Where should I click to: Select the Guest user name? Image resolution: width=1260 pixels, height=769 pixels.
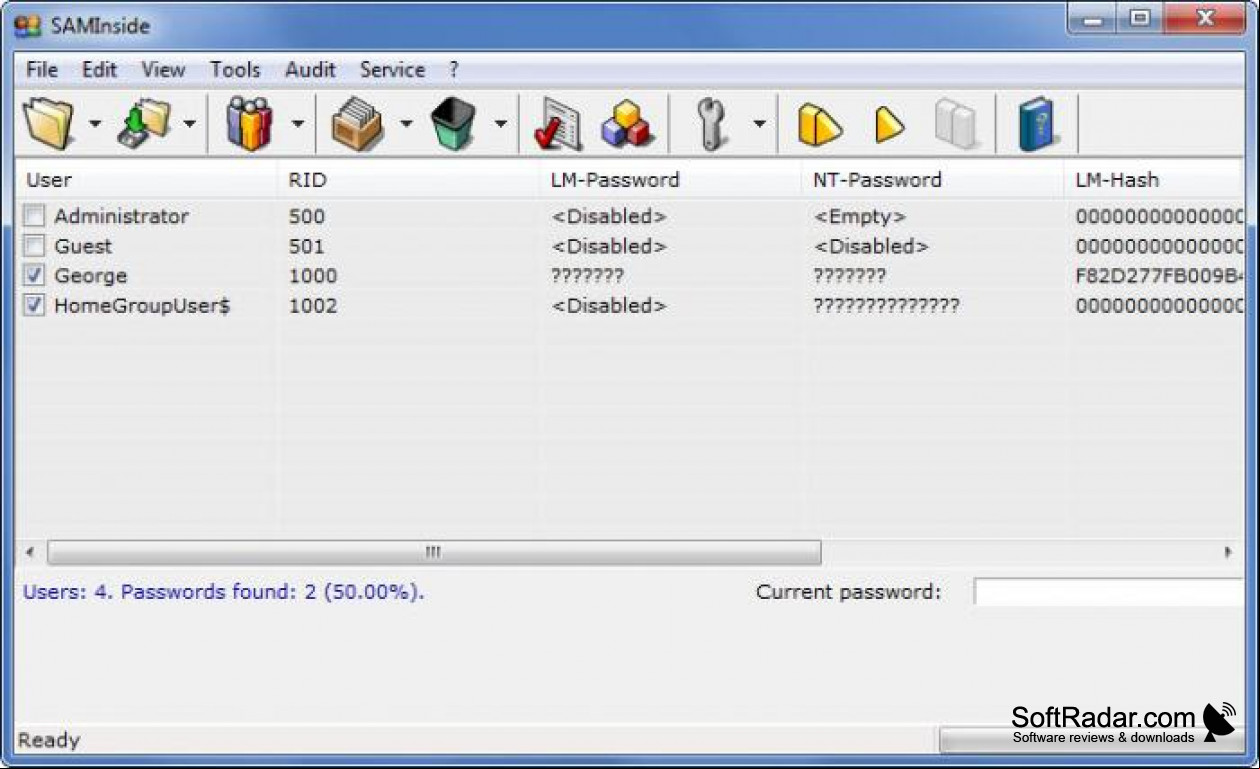(x=83, y=246)
